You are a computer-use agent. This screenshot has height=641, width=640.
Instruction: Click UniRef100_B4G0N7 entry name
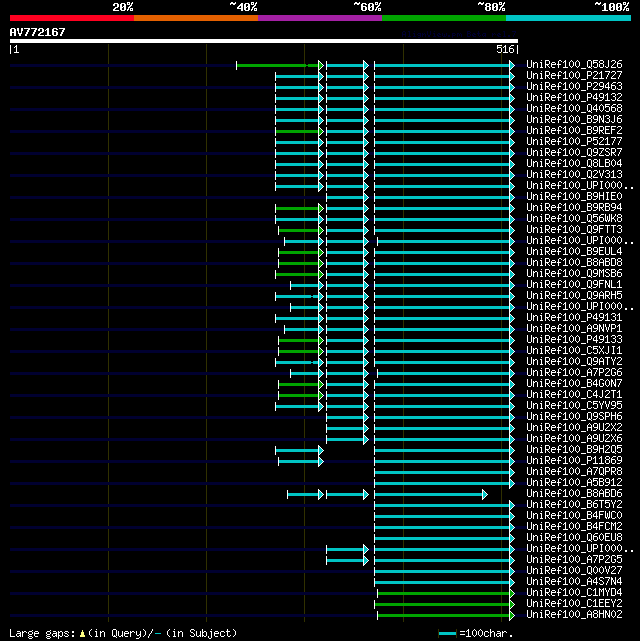pos(574,383)
